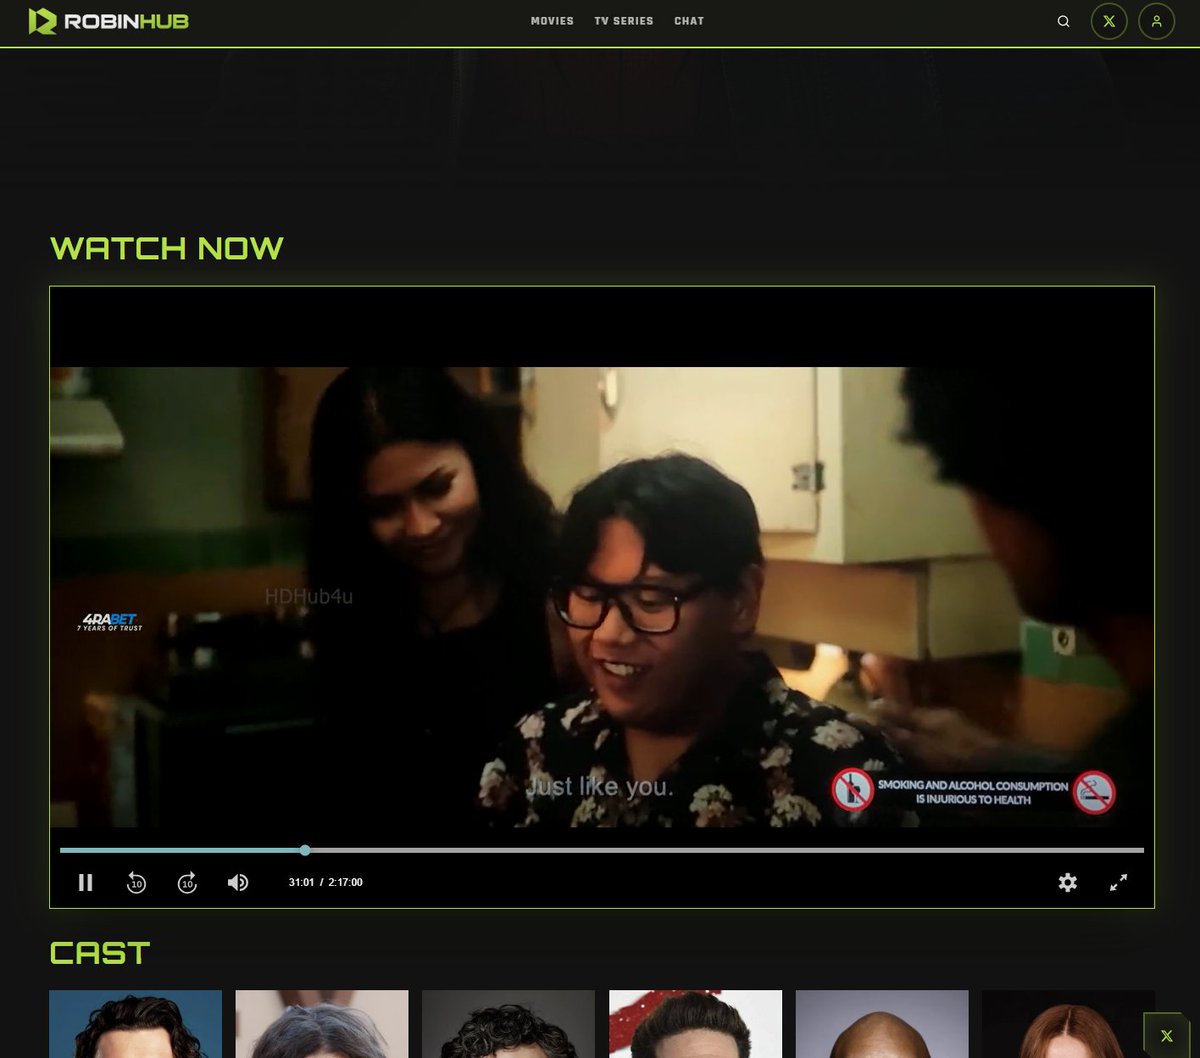The image size is (1200, 1058).
Task: Rewind the video 10 seconds
Action: (x=136, y=882)
